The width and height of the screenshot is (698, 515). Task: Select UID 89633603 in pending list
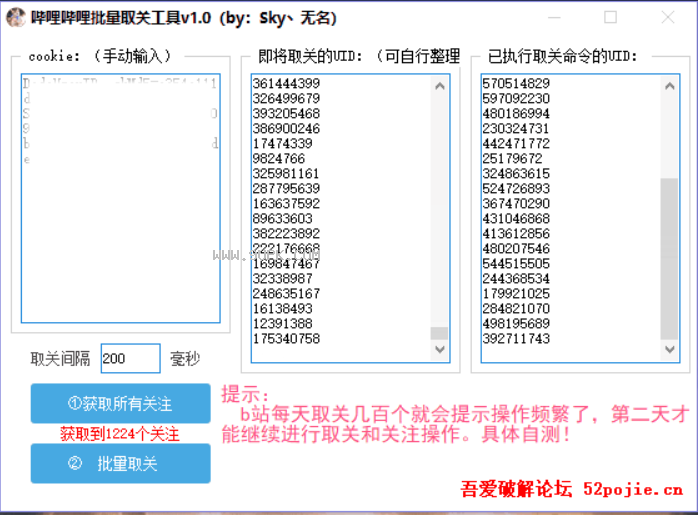click(x=283, y=219)
